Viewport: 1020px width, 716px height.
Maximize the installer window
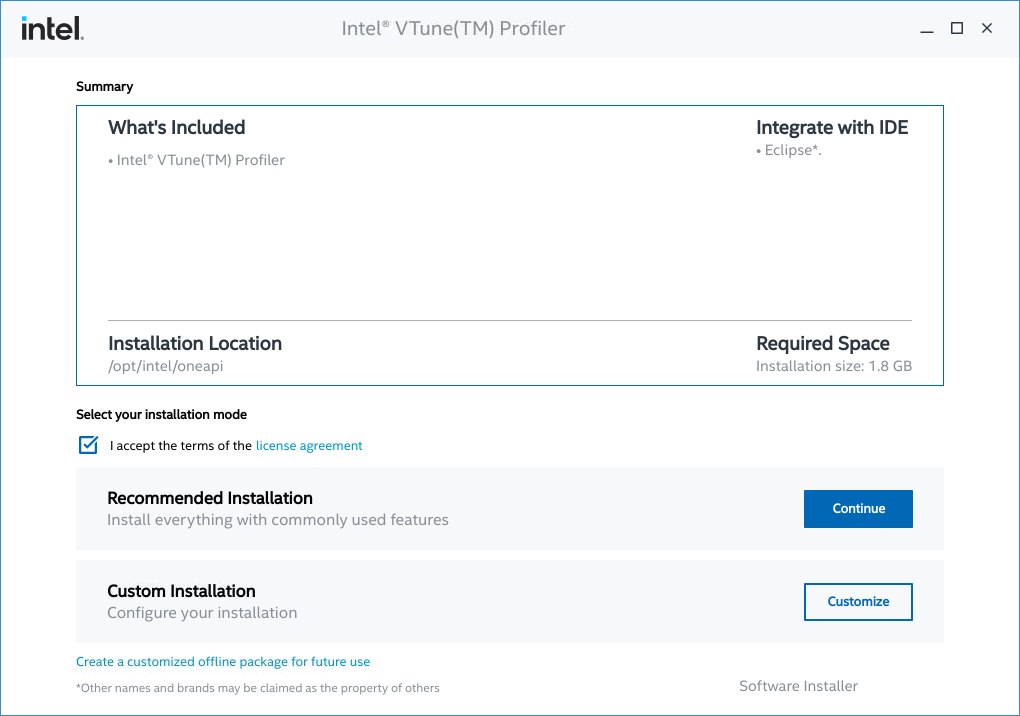tap(957, 28)
